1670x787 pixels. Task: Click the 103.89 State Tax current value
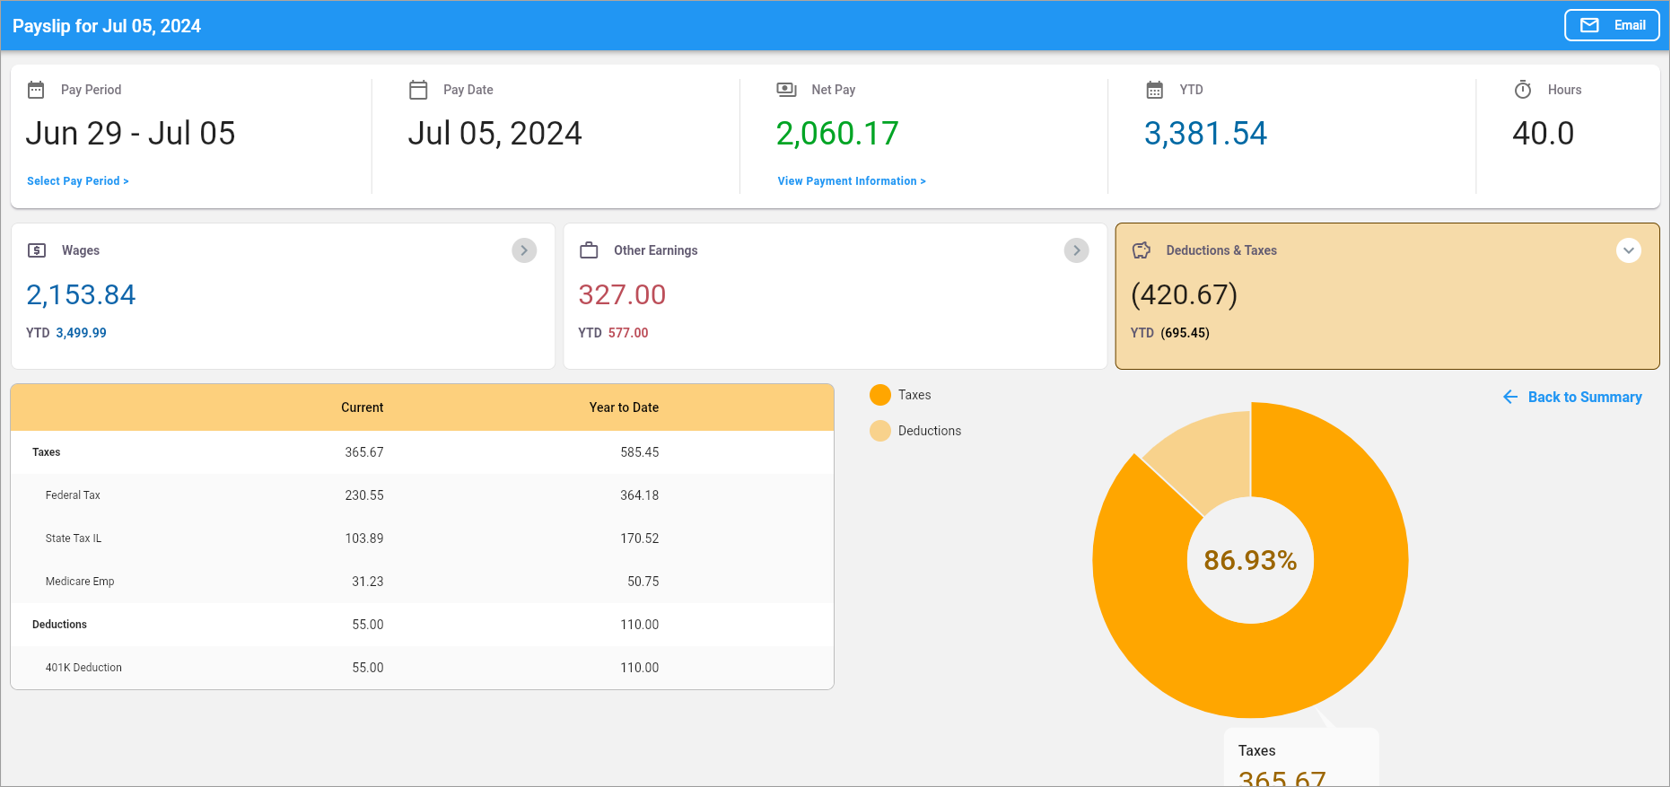[364, 538]
